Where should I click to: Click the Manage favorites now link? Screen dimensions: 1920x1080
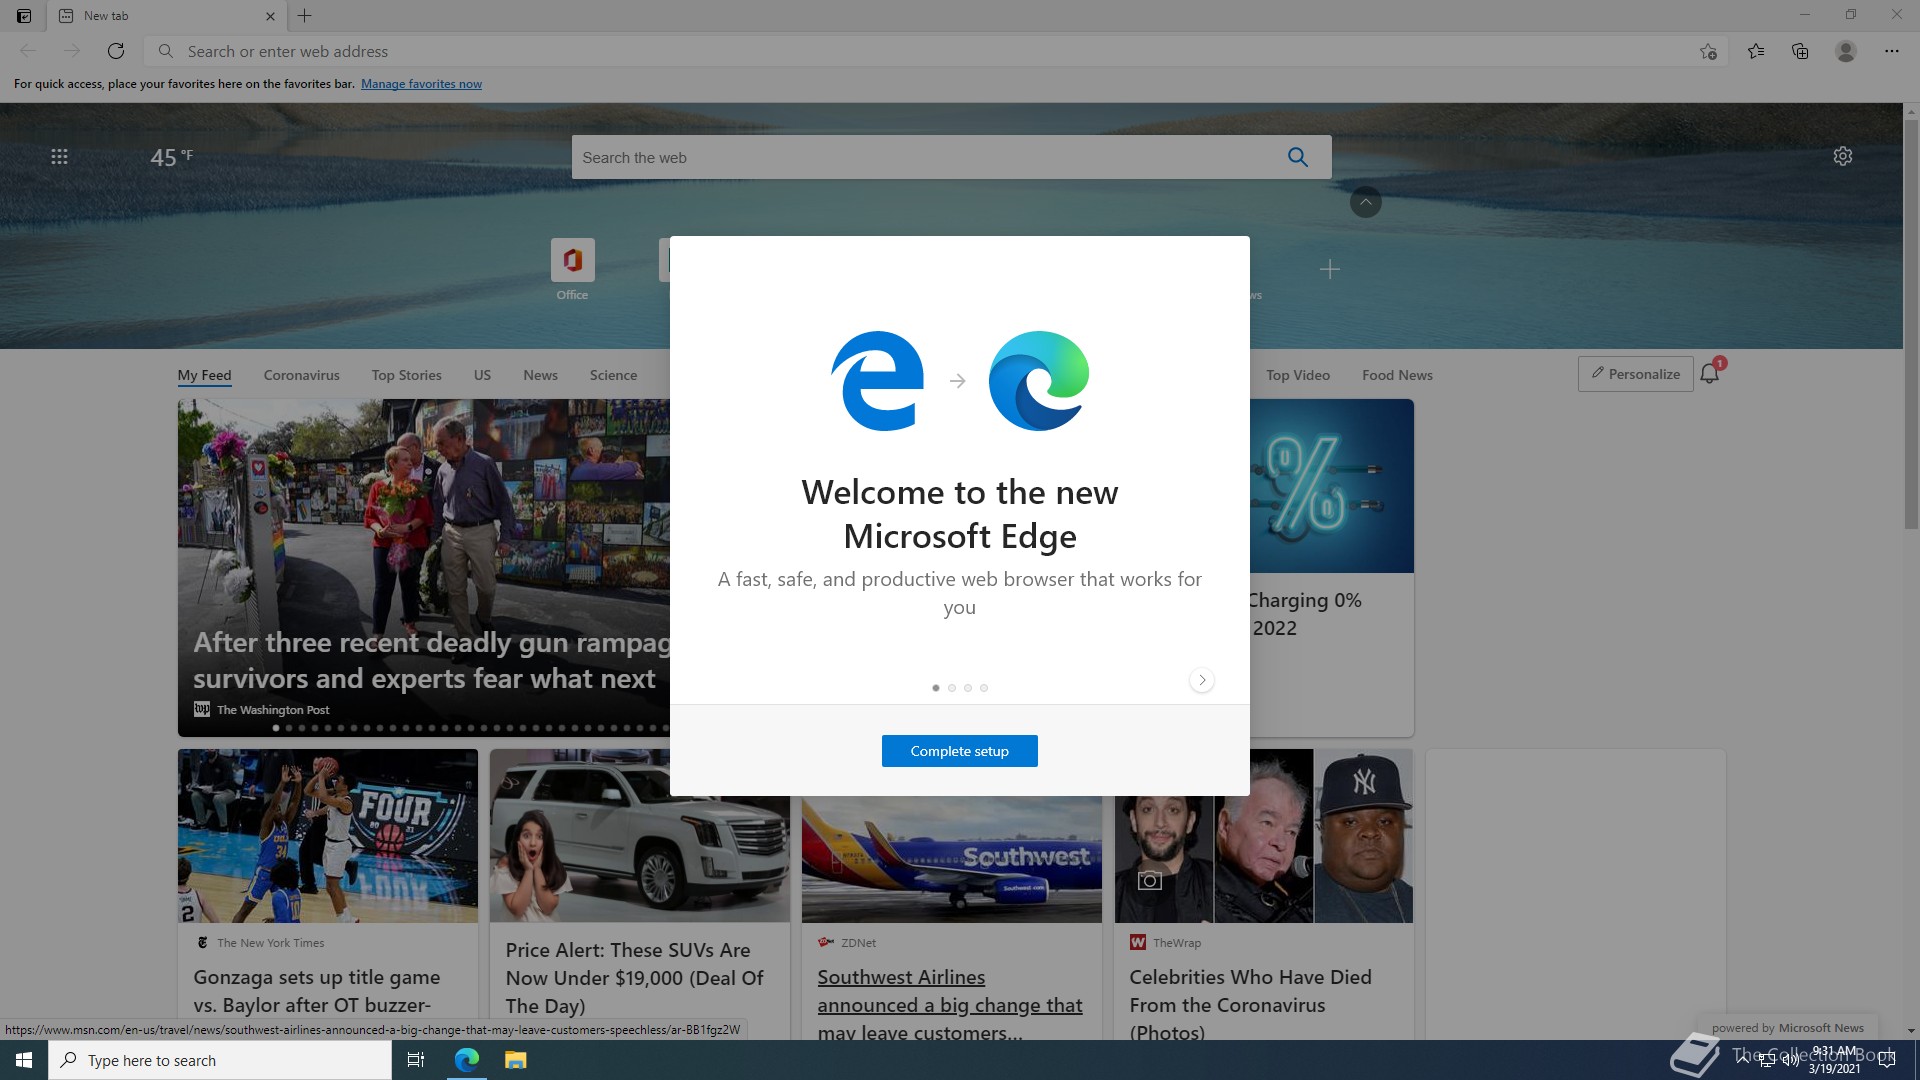421,84
